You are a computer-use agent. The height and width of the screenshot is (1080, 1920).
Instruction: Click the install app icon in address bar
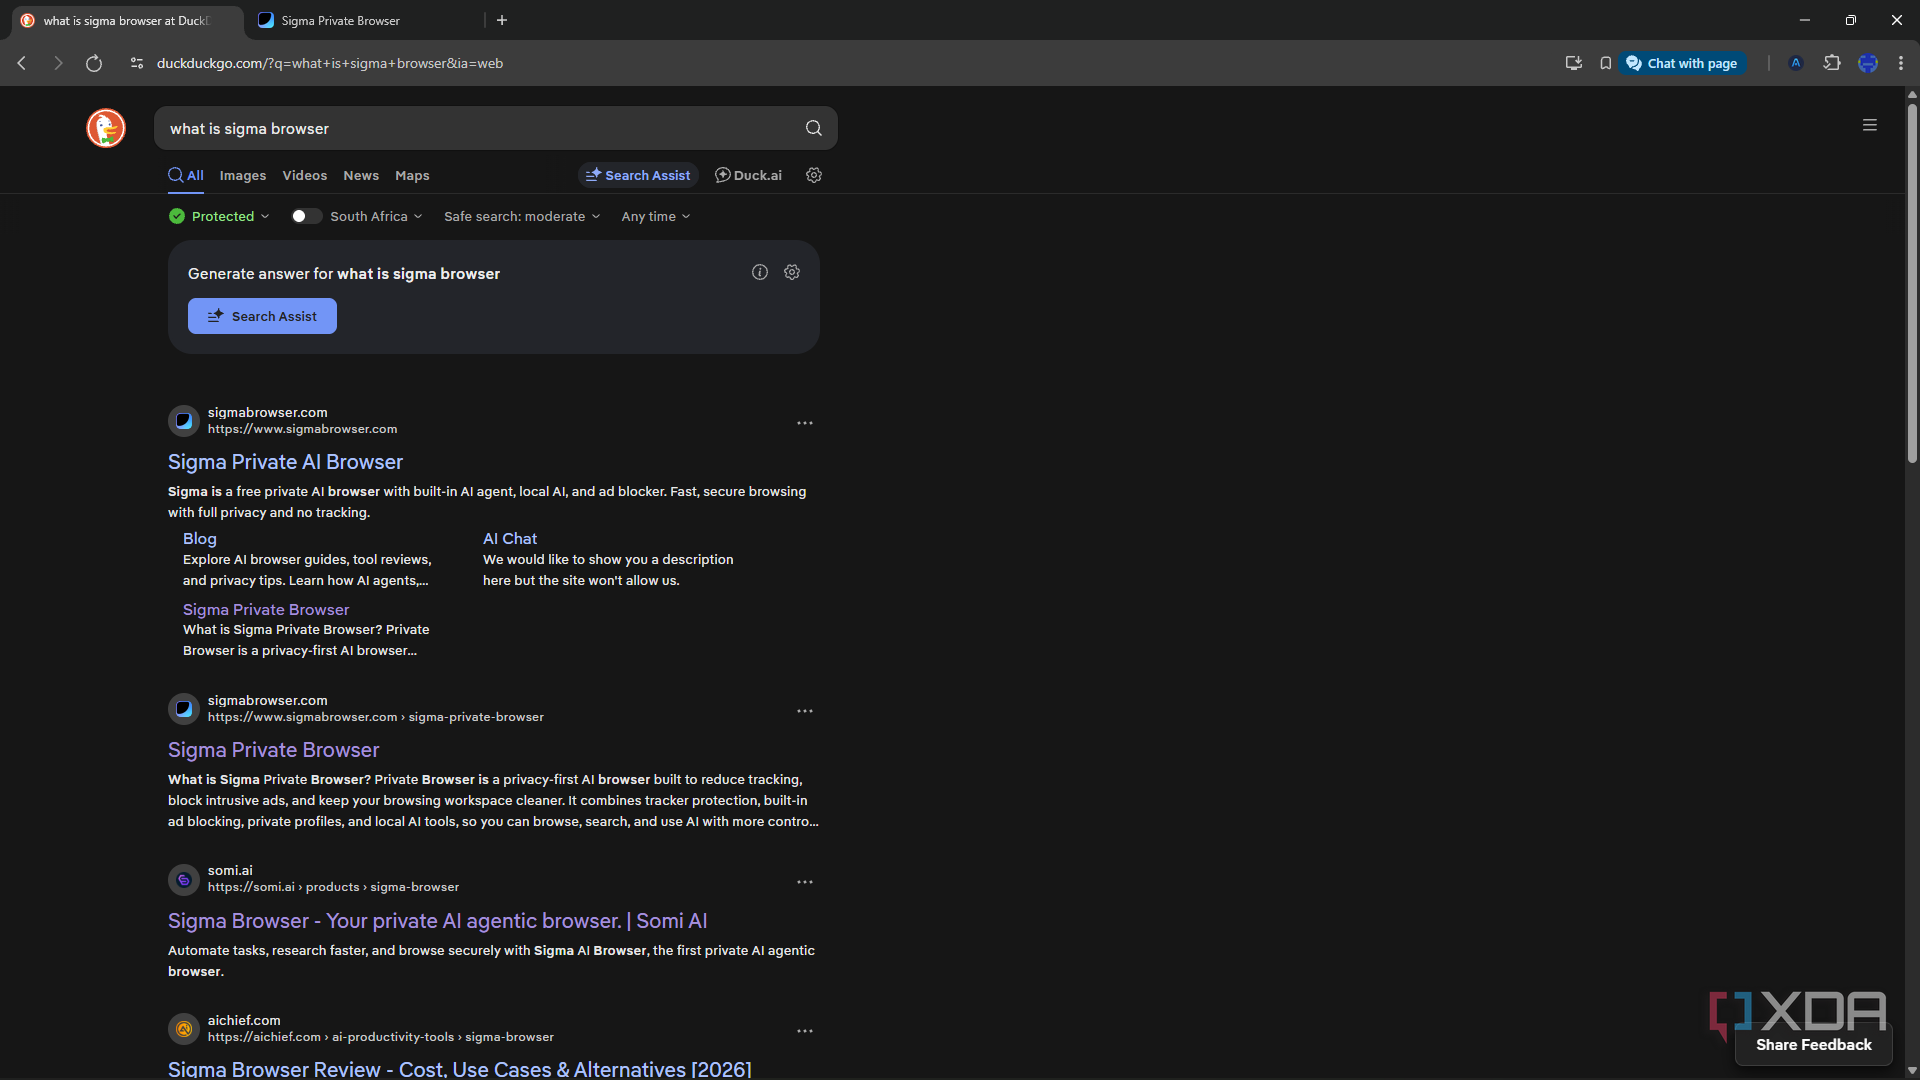[1574, 63]
